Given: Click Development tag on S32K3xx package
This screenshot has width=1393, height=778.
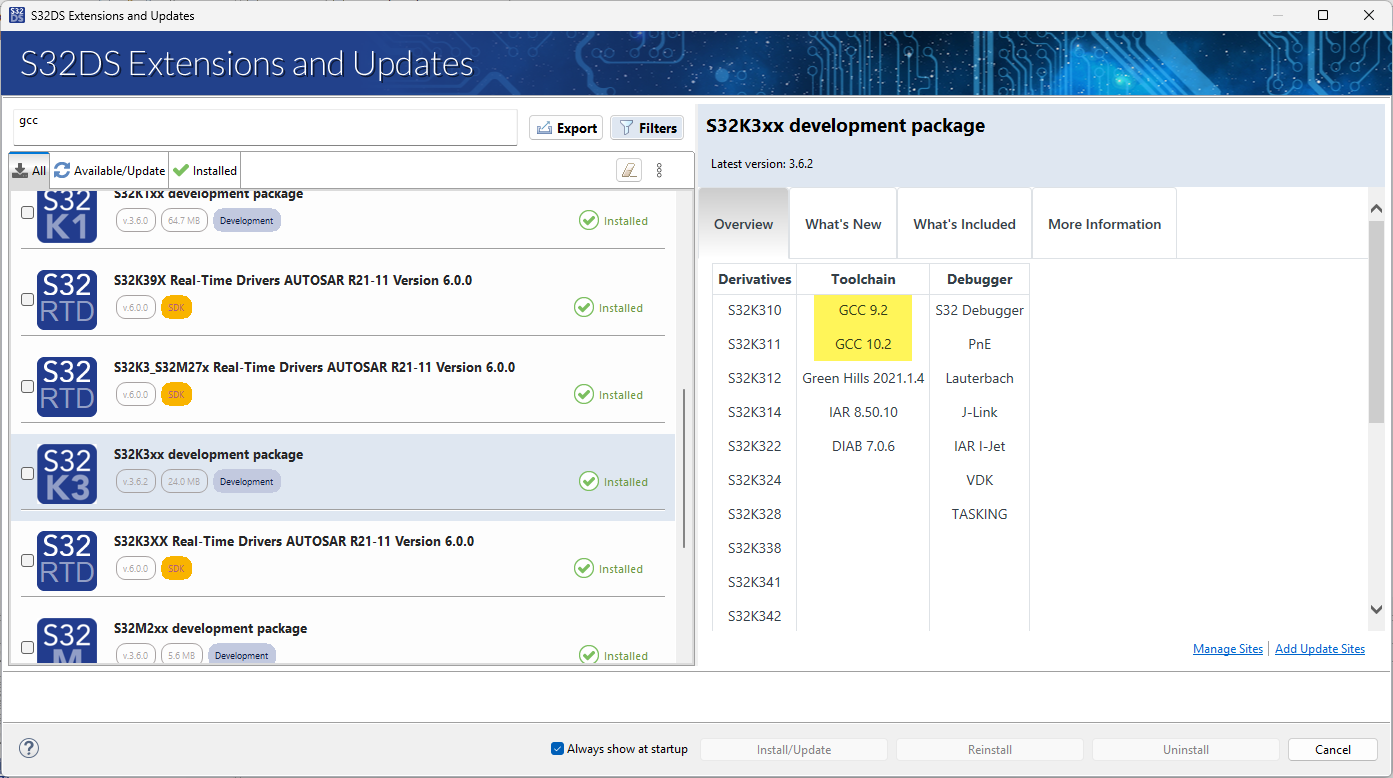Looking at the screenshot, I should [247, 481].
